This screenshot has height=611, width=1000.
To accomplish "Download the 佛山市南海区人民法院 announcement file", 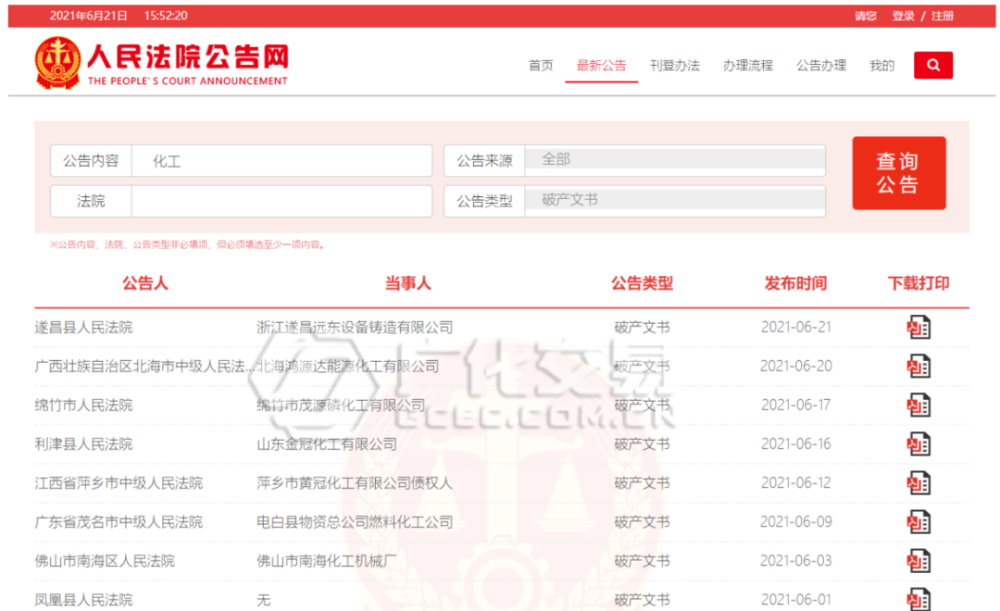I will (918, 561).
